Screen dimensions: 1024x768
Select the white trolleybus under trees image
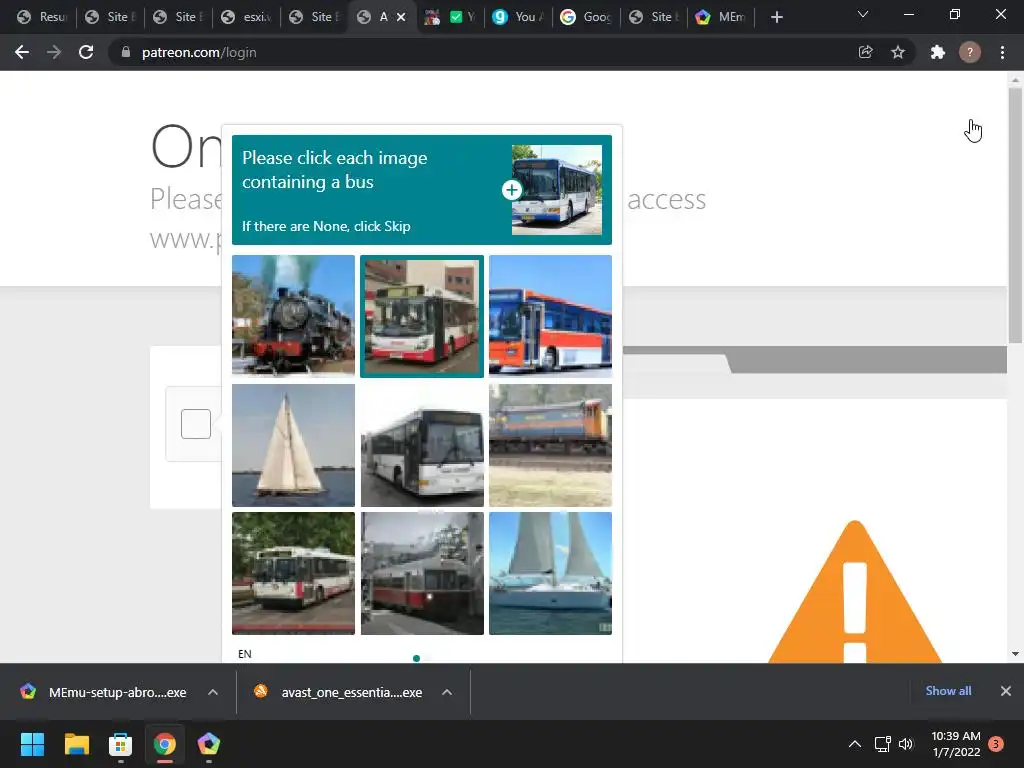(293, 573)
